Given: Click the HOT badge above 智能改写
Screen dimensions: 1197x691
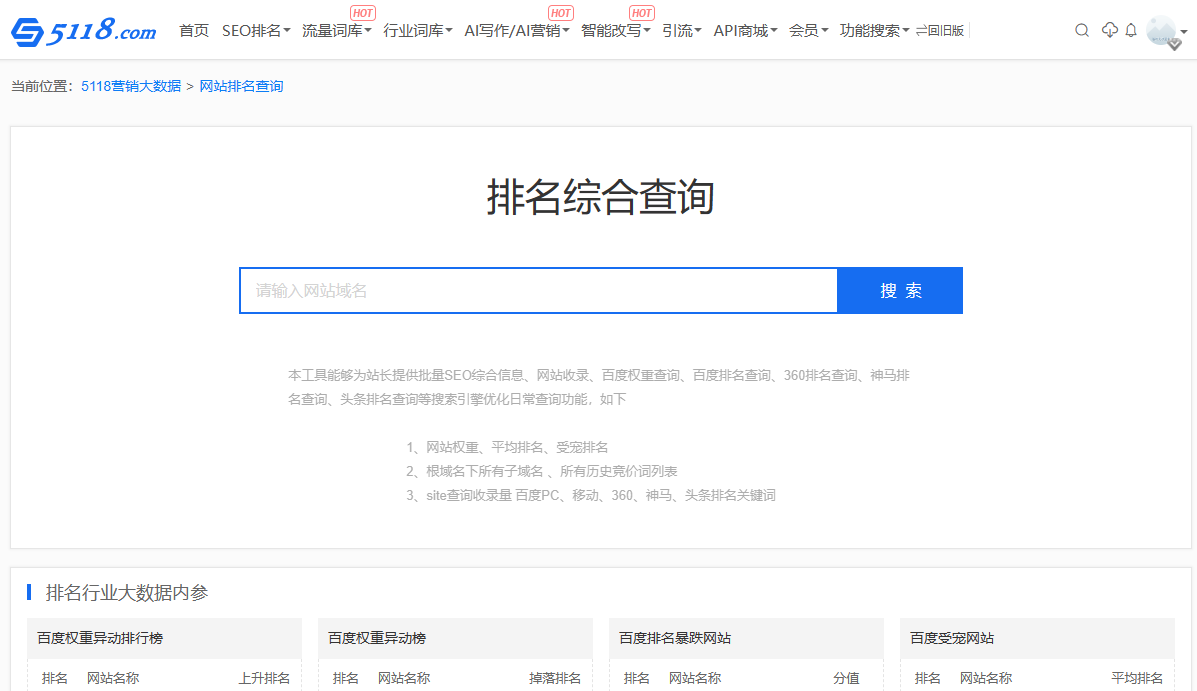Looking at the screenshot, I should click(x=642, y=13).
